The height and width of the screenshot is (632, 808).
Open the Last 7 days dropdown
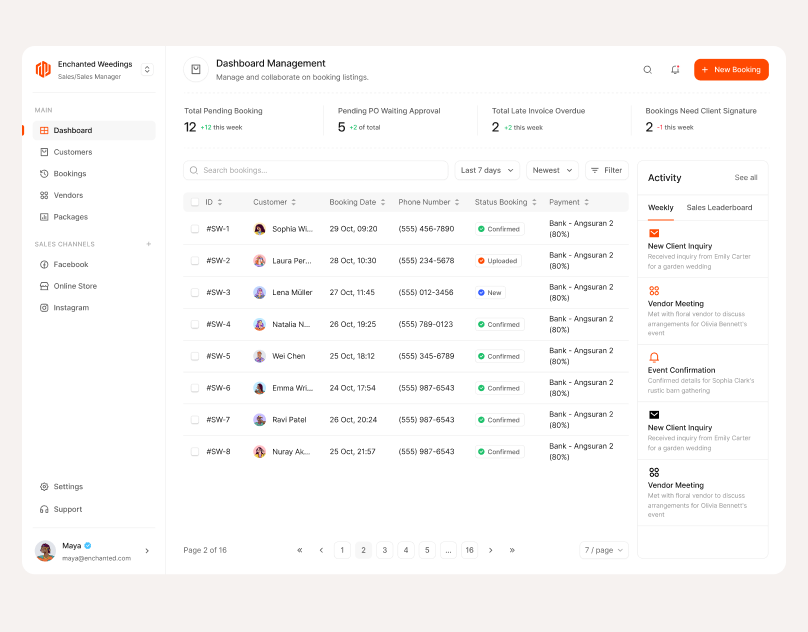tap(487, 170)
